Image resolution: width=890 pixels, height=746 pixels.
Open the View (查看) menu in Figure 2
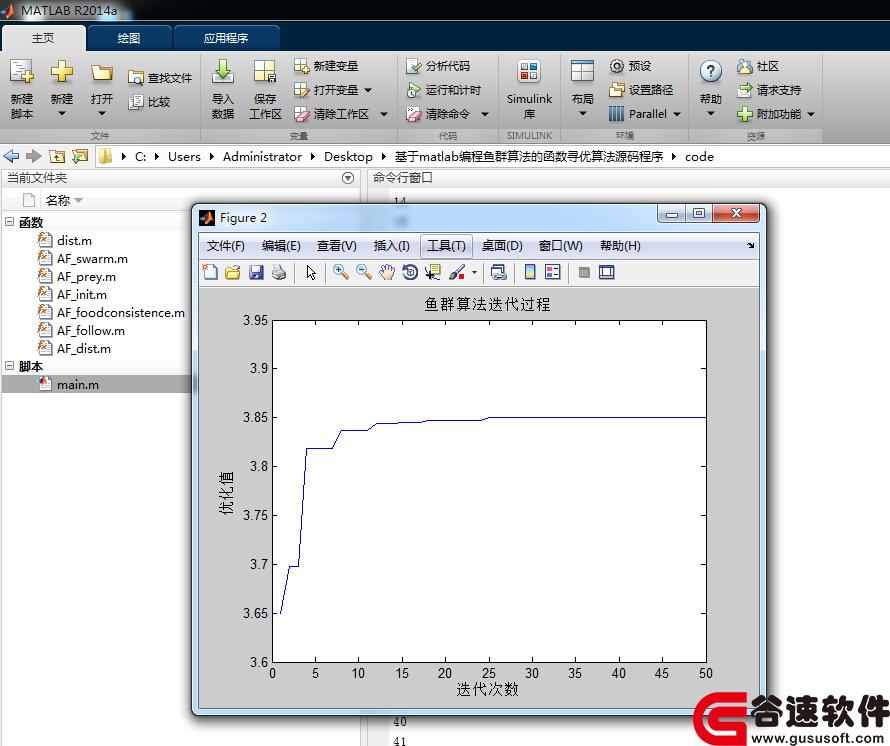click(337, 246)
